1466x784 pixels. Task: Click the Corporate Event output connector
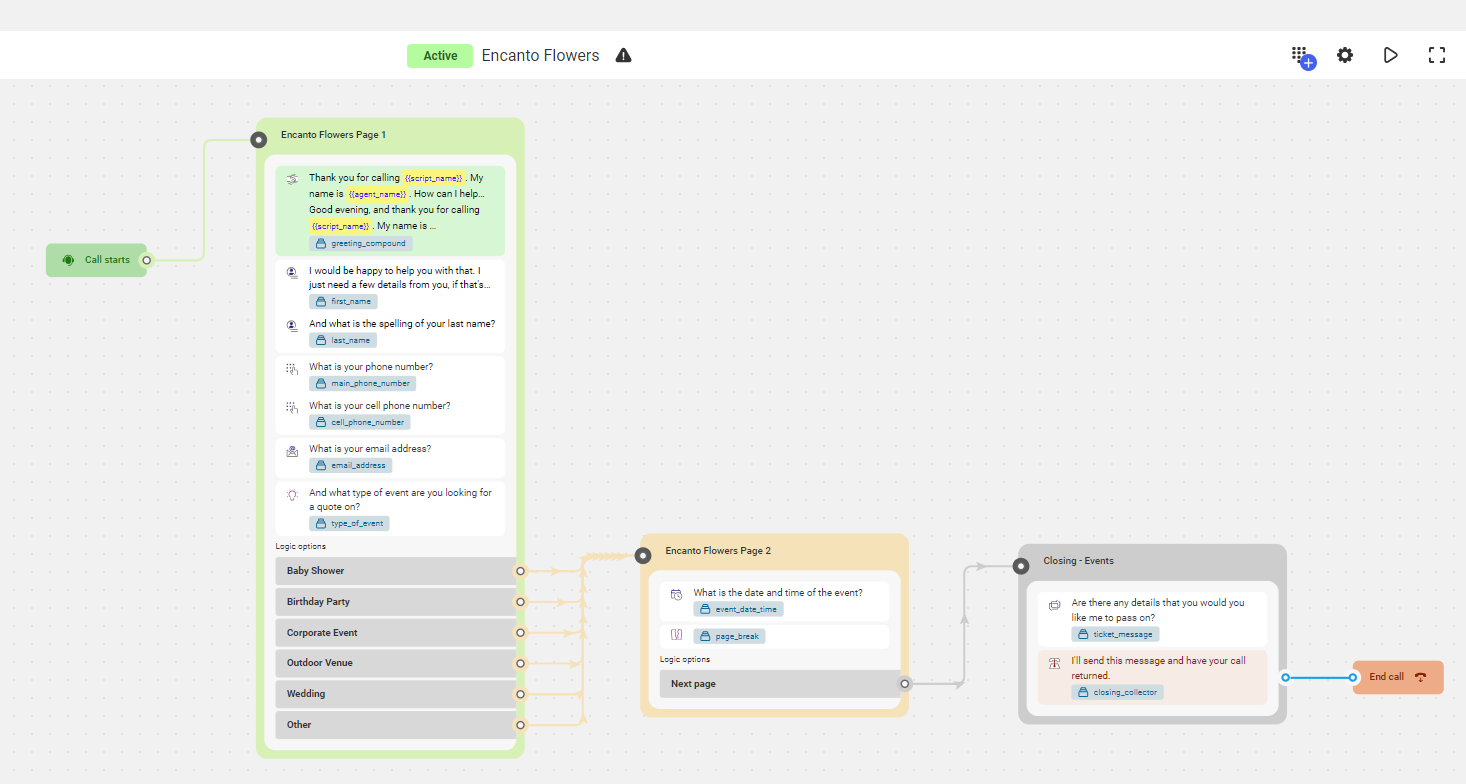coord(520,633)
